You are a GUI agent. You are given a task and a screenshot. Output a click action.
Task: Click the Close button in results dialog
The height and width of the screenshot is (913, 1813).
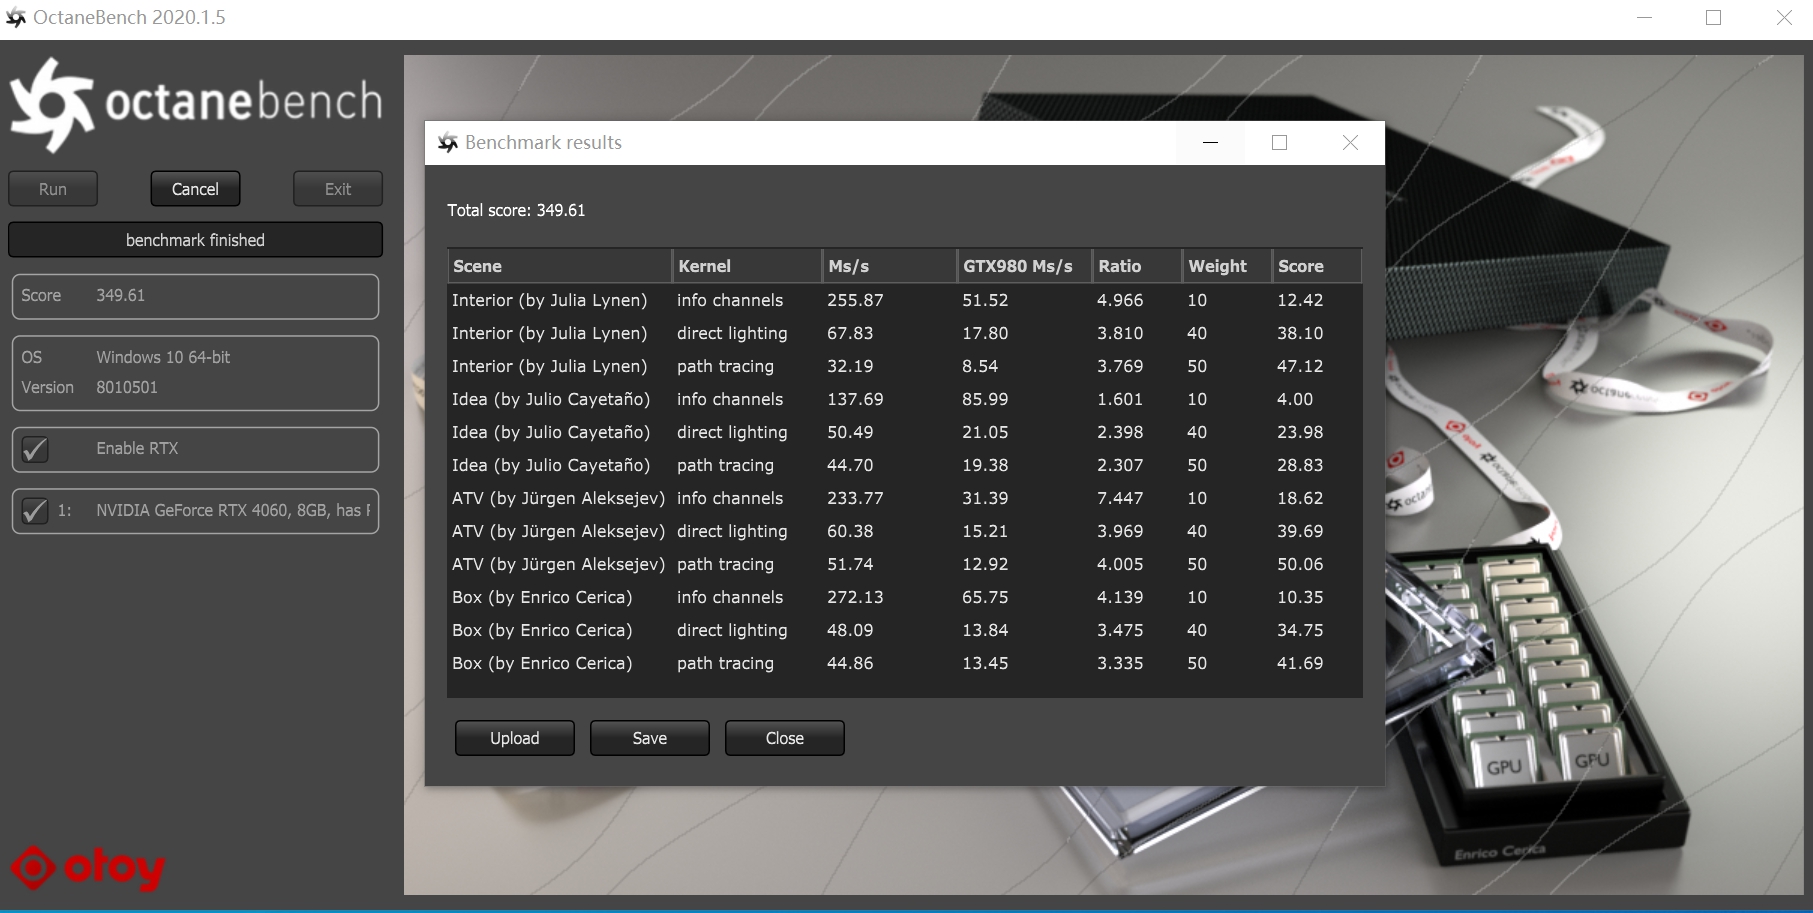(x=785, y=738)
